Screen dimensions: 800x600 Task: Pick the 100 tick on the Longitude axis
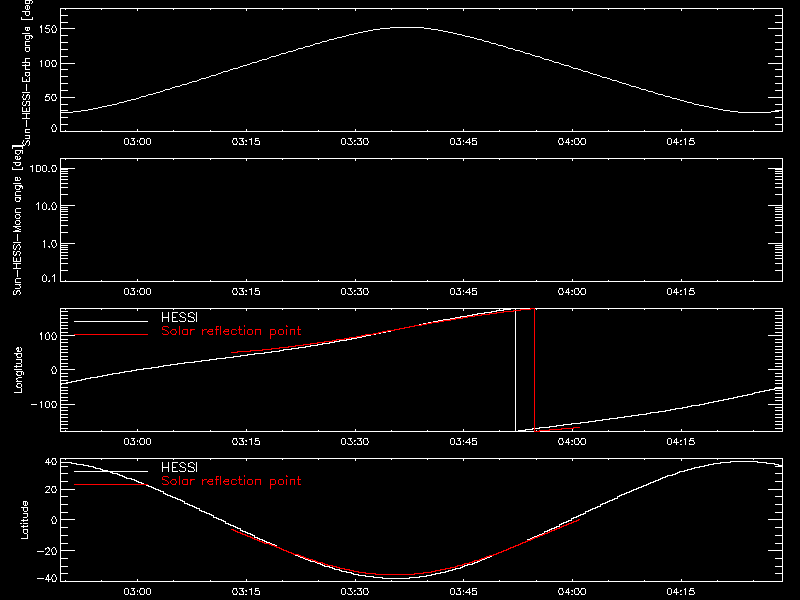click(x=50, y=336)
